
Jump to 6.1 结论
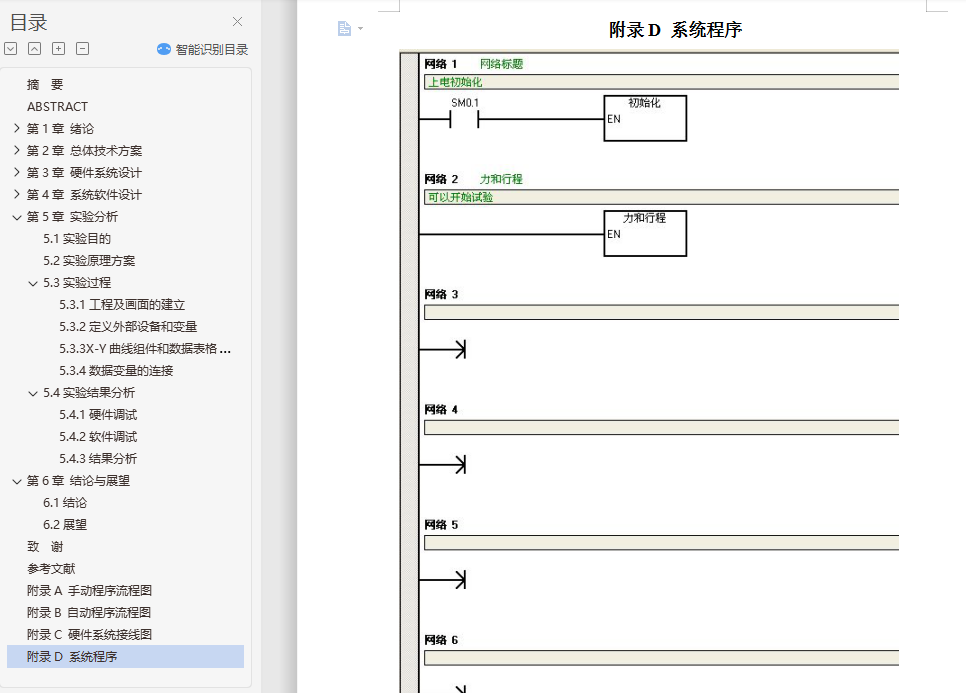pos(65,503)
